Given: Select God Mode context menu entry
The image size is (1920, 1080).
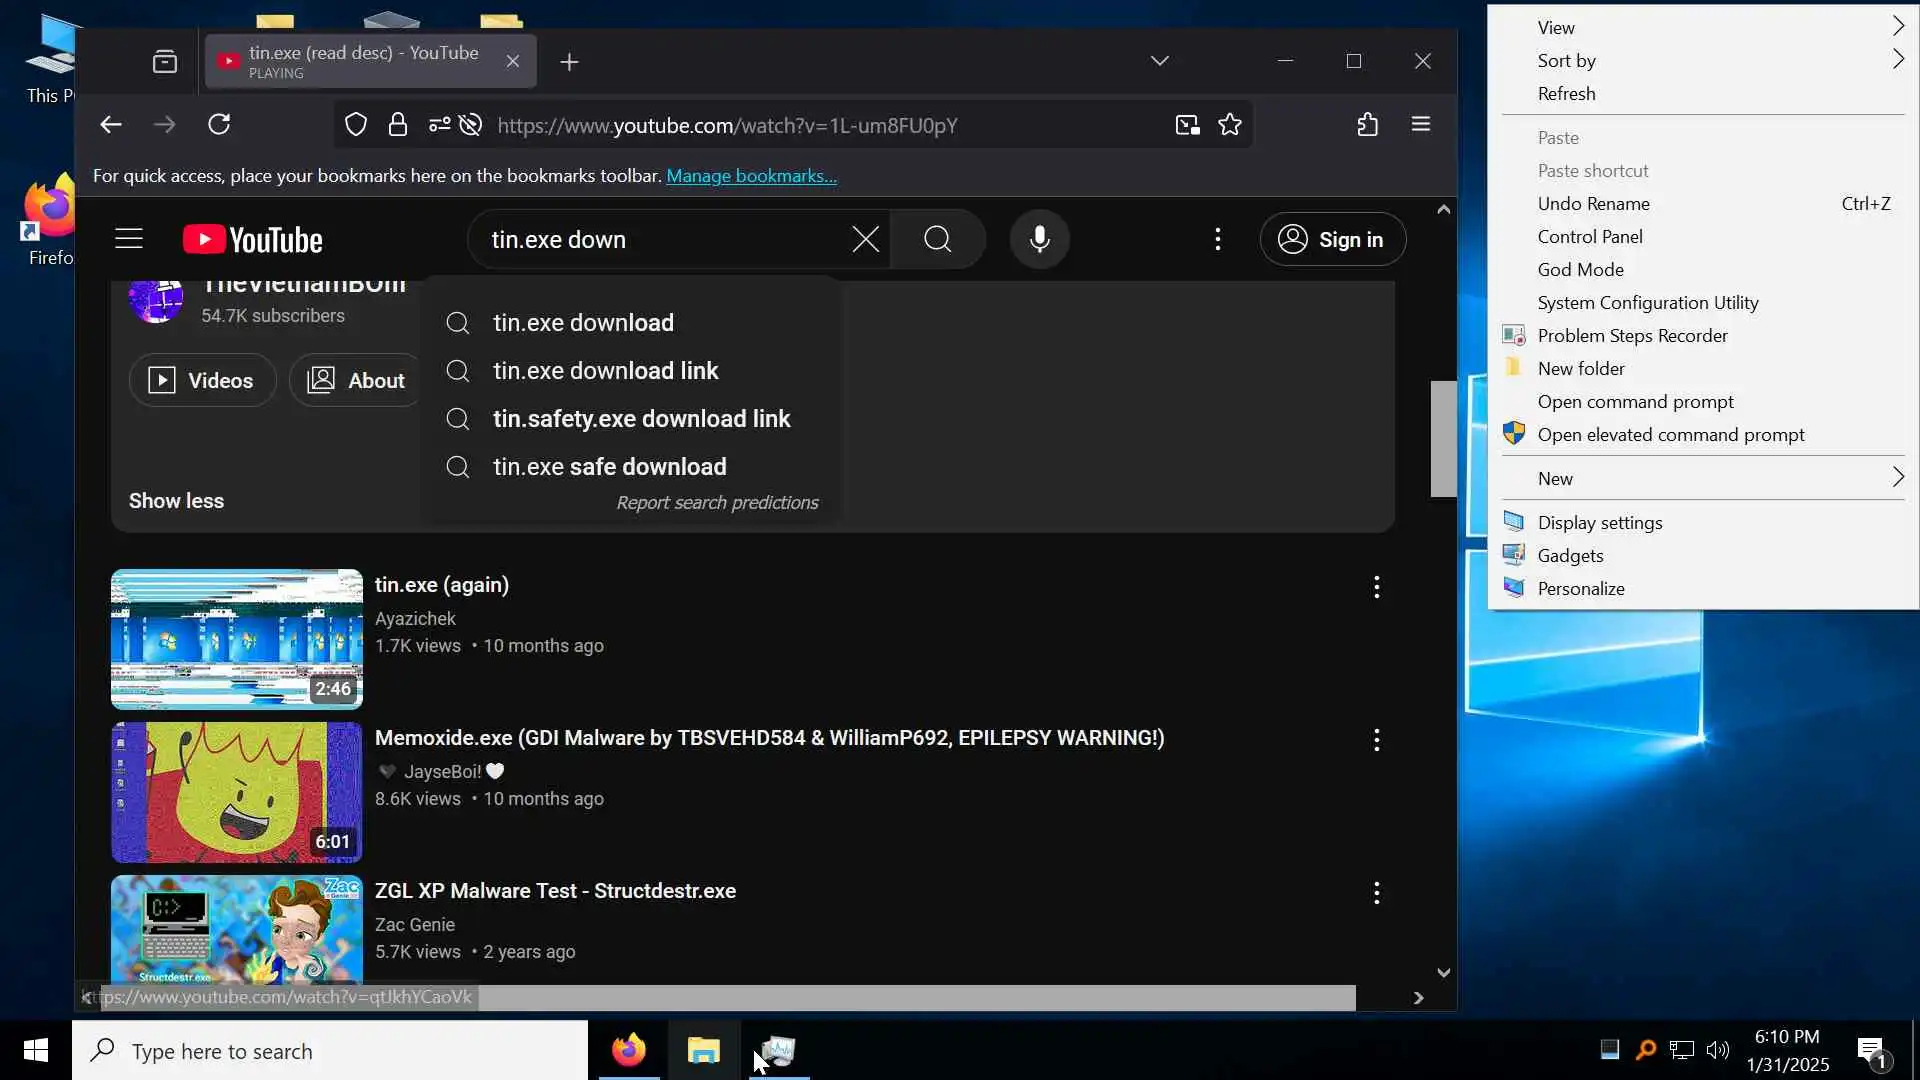Looking at the screenshot, I should click(1580, 269).
